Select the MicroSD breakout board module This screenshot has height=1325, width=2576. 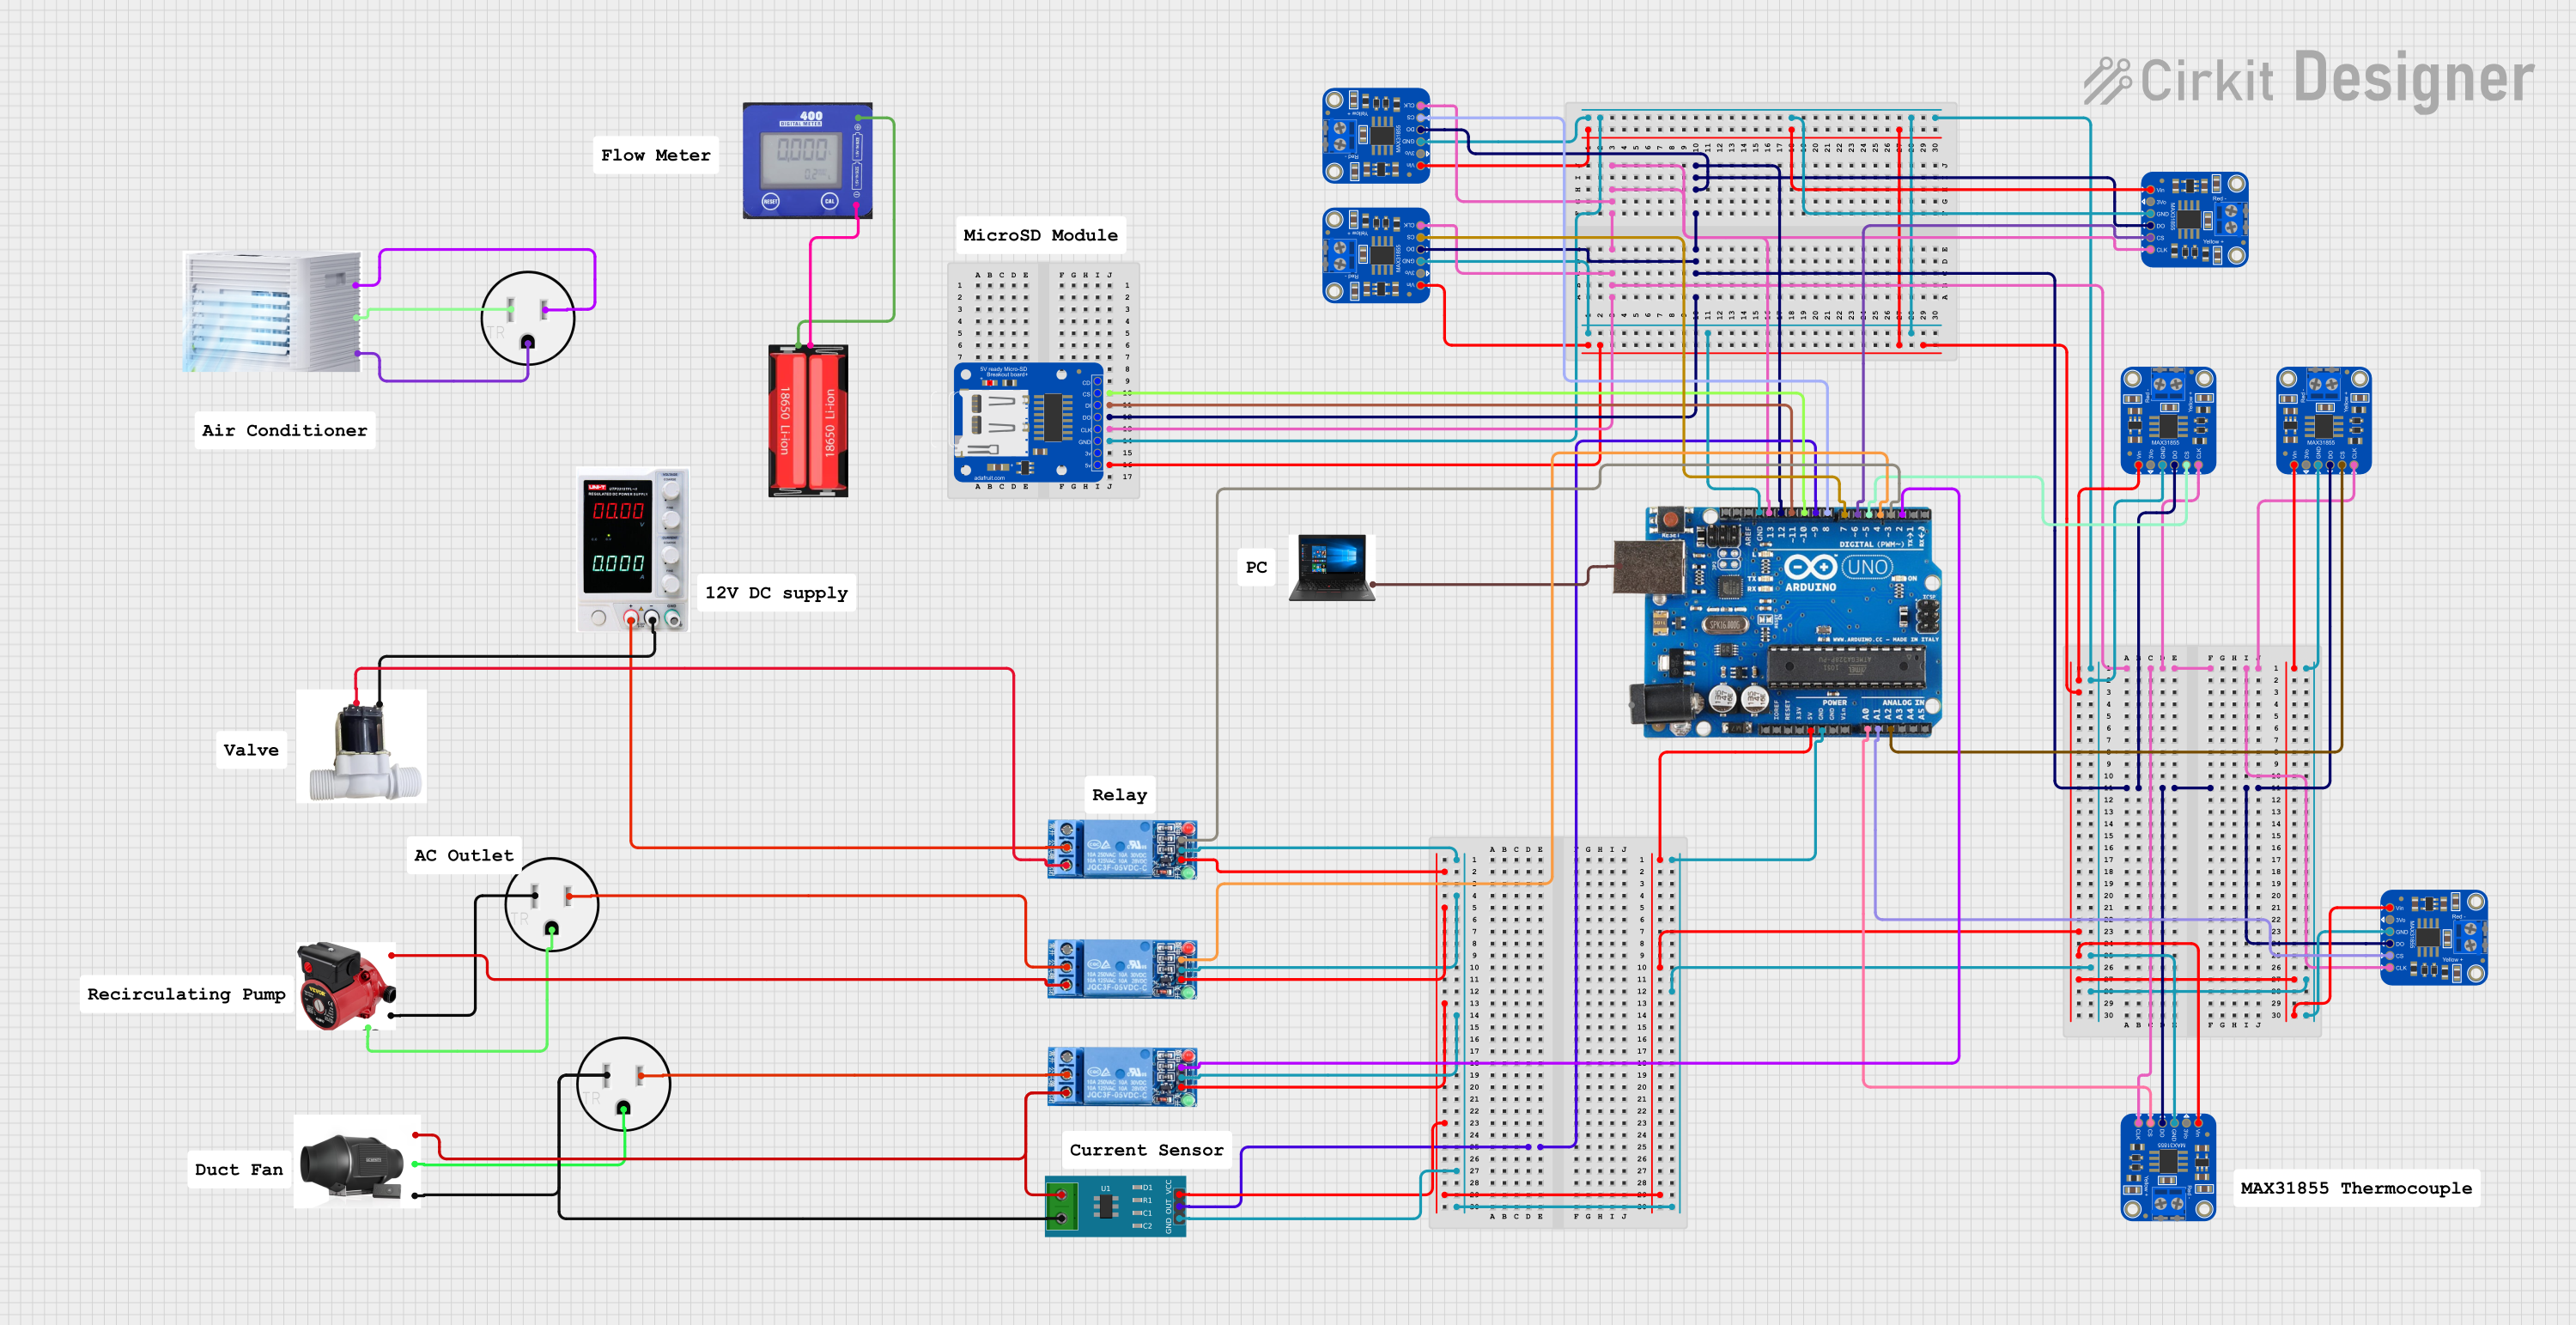pos(1028,422)
